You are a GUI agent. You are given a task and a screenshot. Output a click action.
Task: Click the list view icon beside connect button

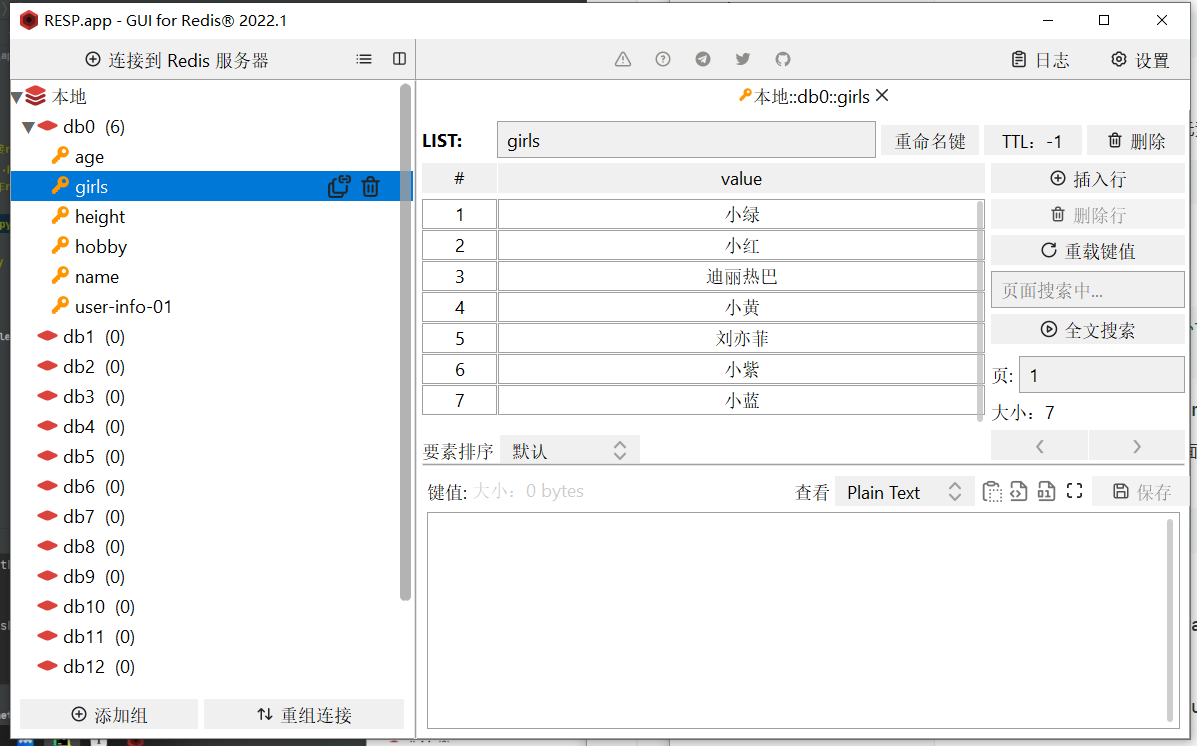364,60
